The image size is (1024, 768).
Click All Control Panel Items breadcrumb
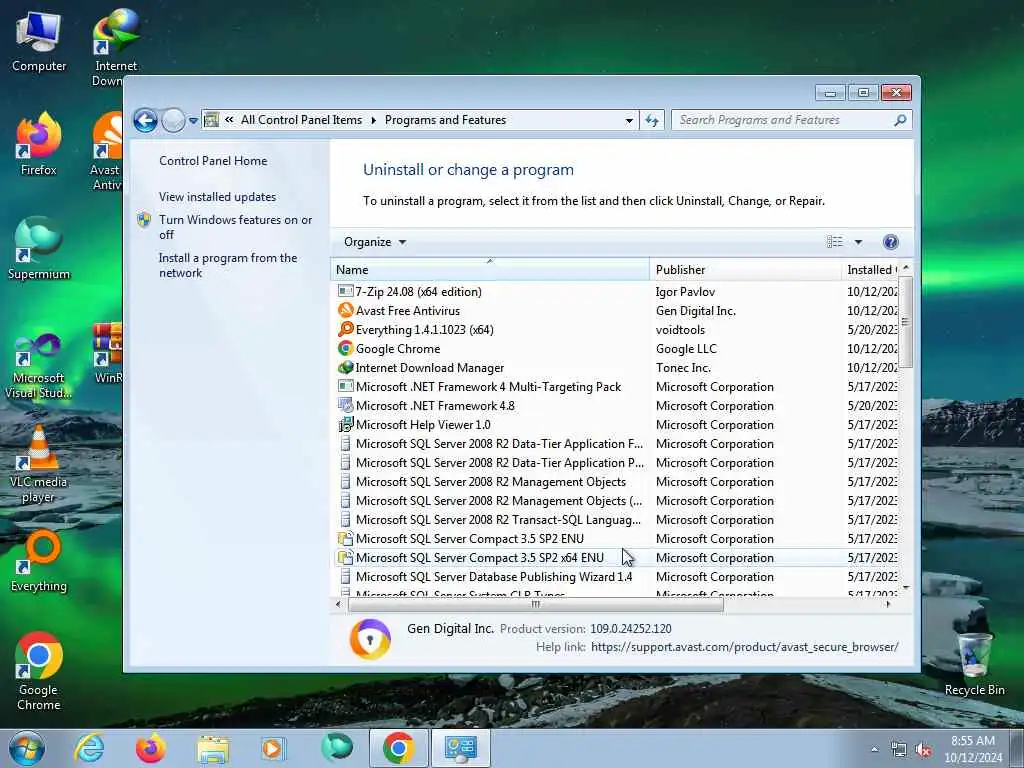point(301,120)
